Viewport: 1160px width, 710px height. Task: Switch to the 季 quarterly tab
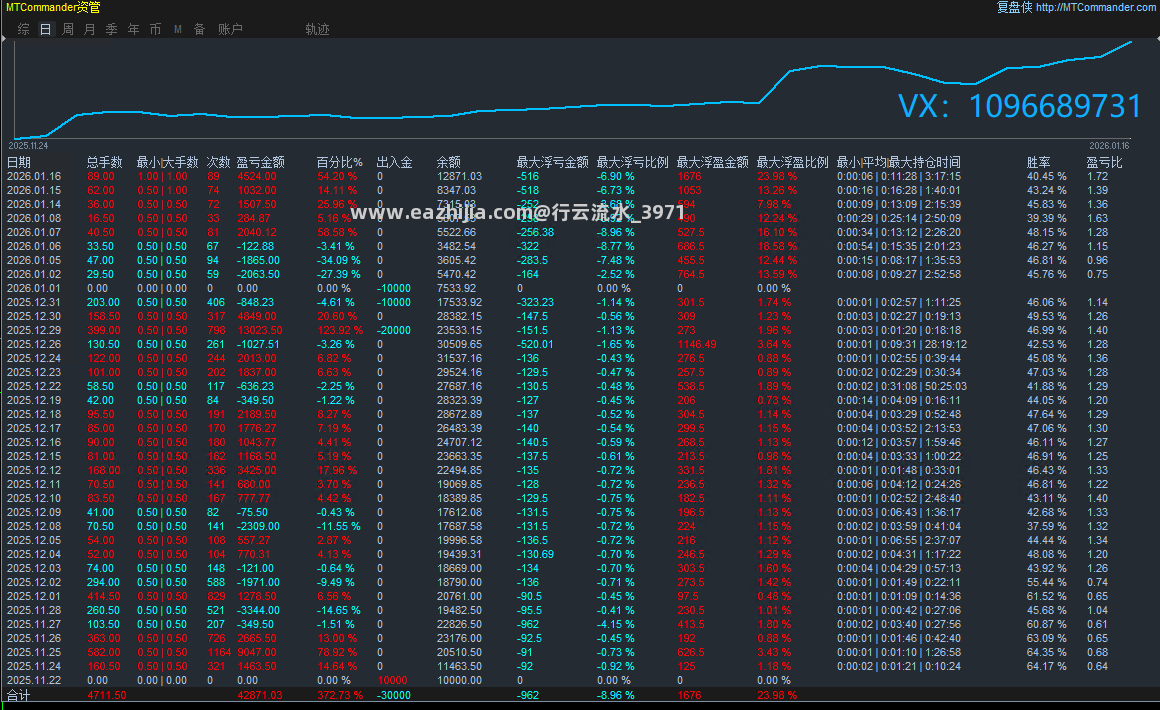pos(112,29)
